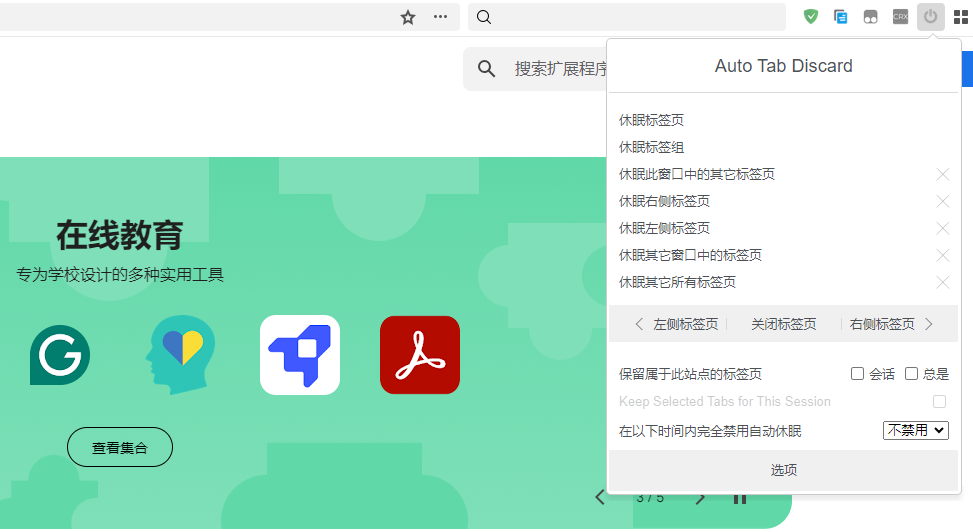Click 右侧标签页 navigation button
Image resolution: width=973 pixels, height=532 pixels.
coord(891,324)
